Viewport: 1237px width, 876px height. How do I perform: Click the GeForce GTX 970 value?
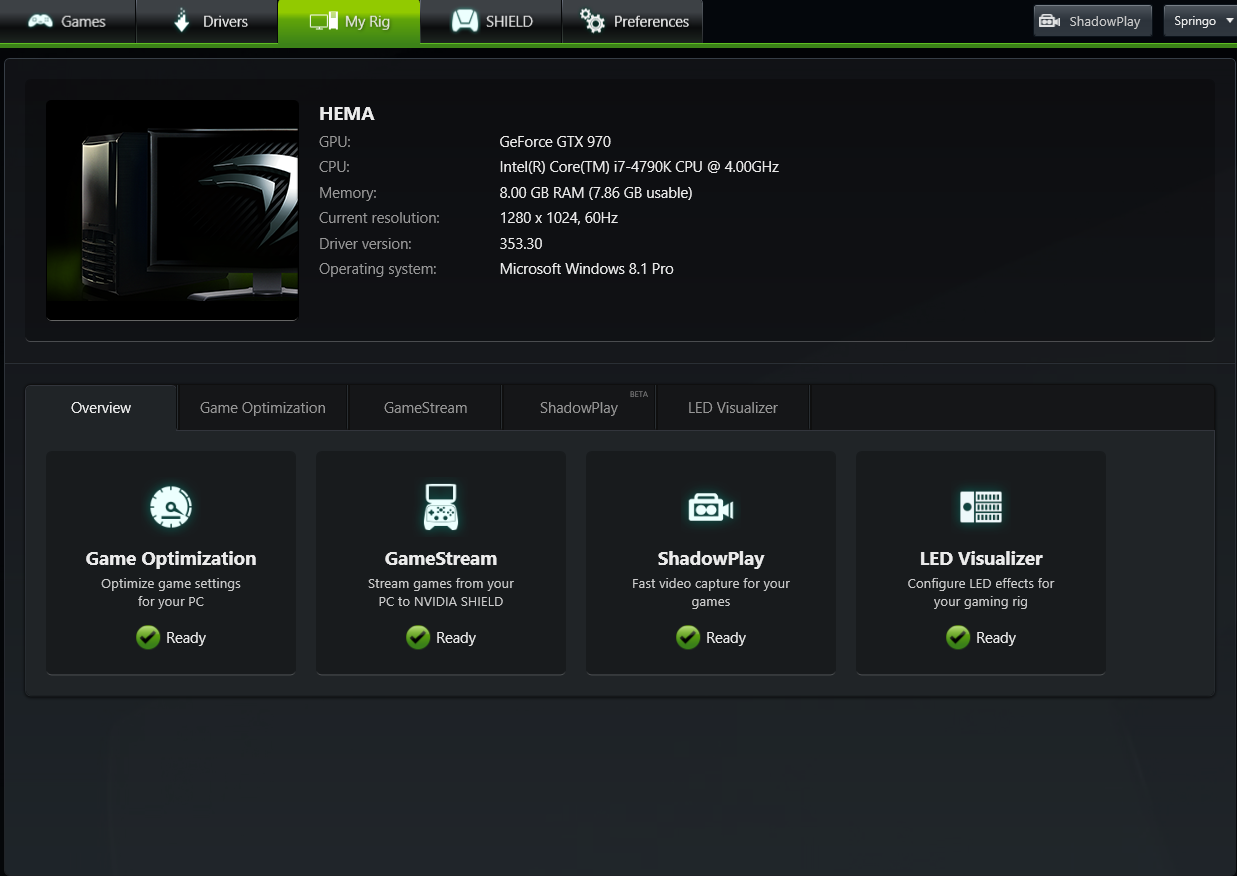555,142
